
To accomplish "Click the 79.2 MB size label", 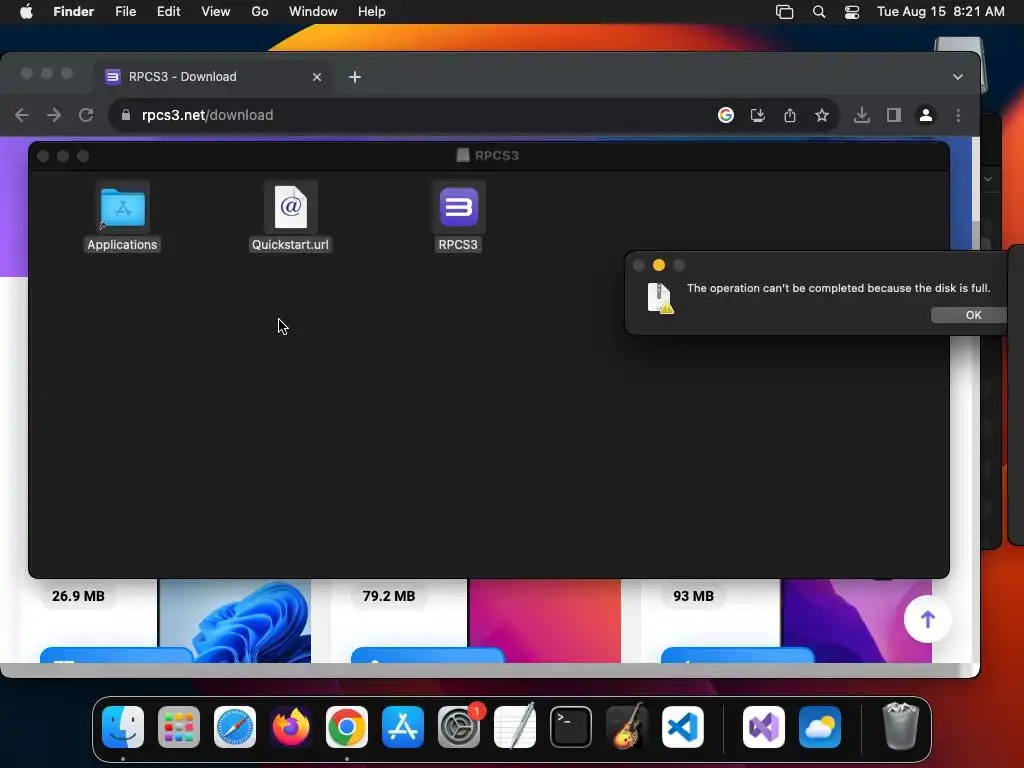I will (x=389, y=596).
